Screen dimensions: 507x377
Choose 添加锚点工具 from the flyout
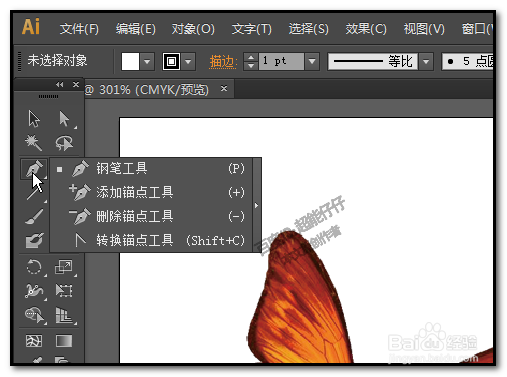coord(151,193)
